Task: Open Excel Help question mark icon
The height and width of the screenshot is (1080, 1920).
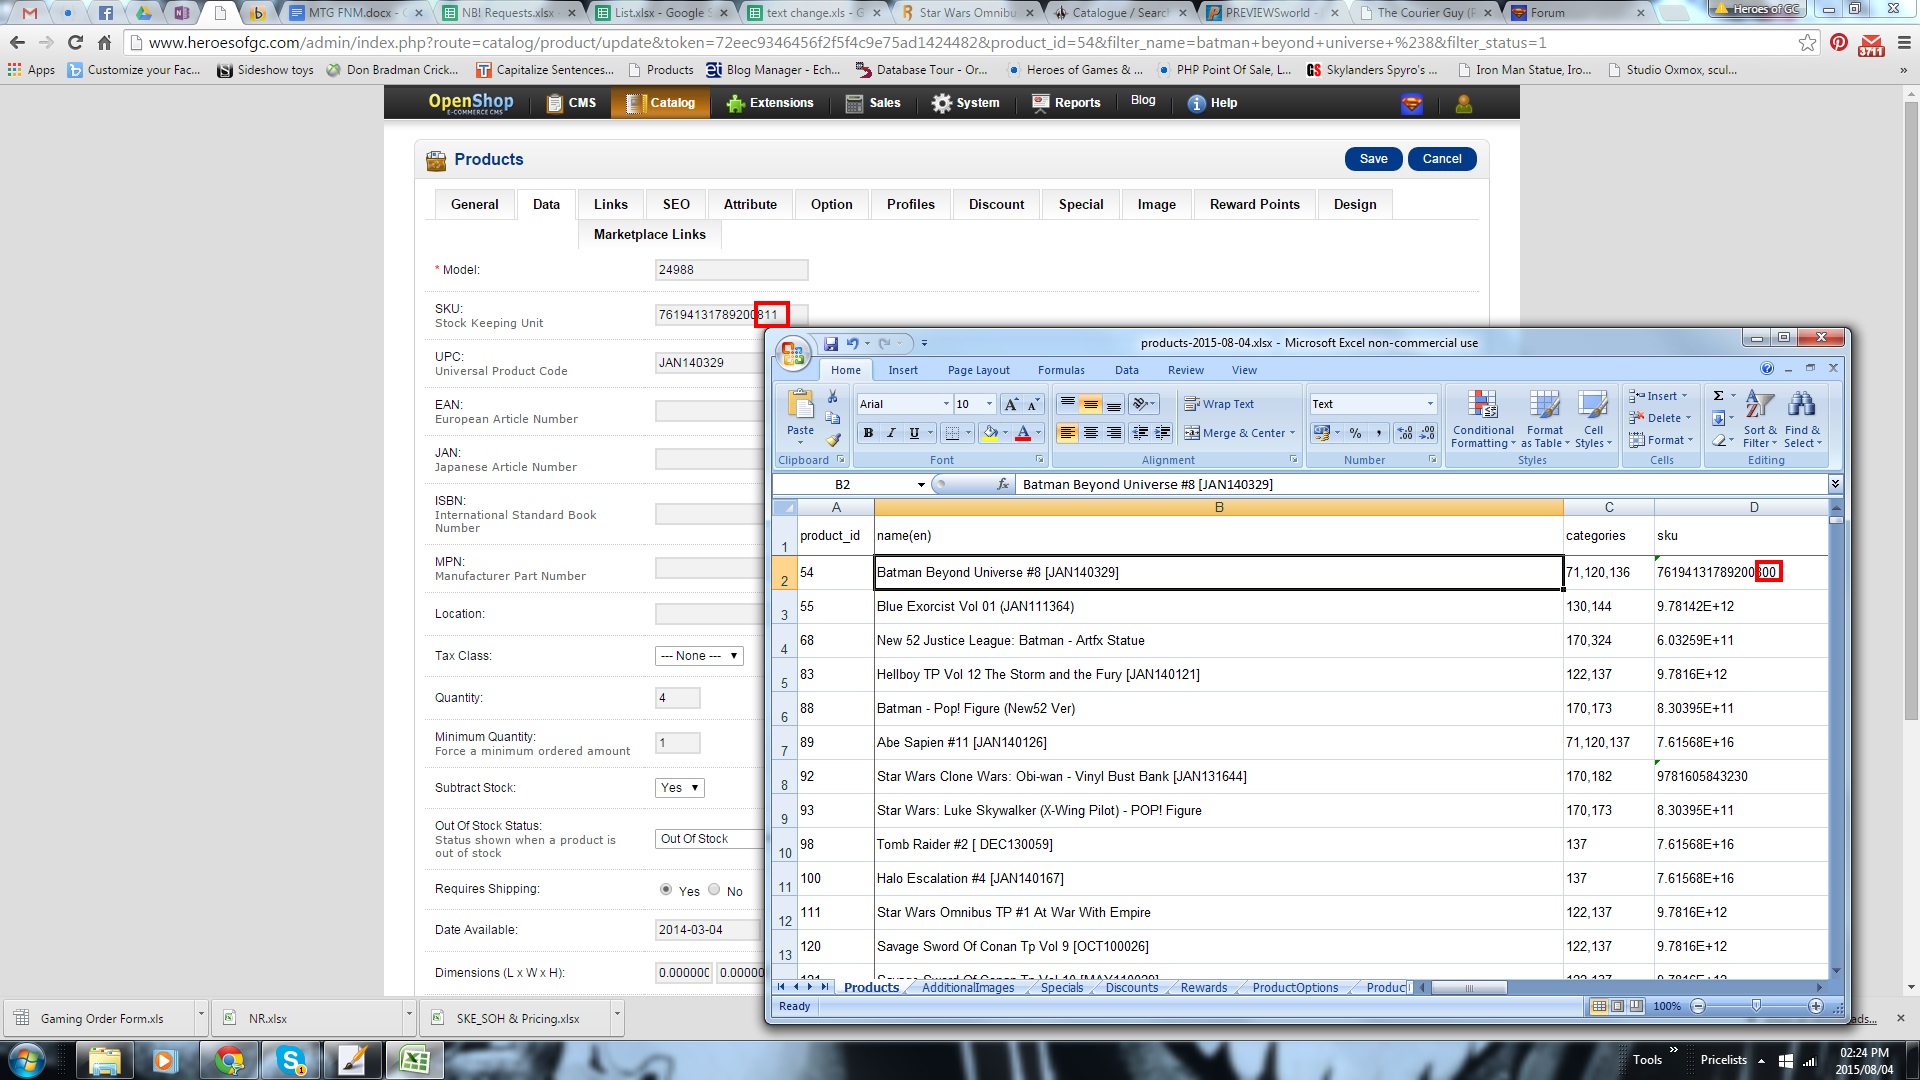Action: click(x=1766, y=369)
